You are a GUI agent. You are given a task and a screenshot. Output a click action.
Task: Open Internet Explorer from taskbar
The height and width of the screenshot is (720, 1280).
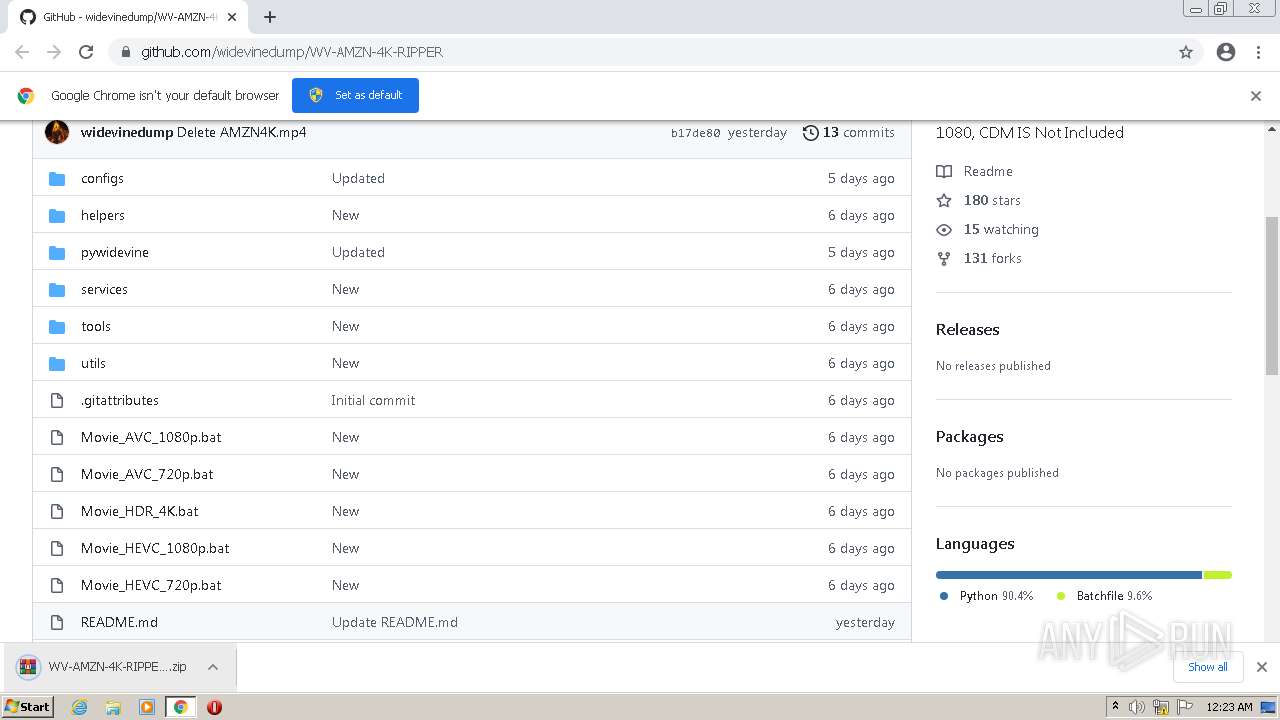(79, 707)
